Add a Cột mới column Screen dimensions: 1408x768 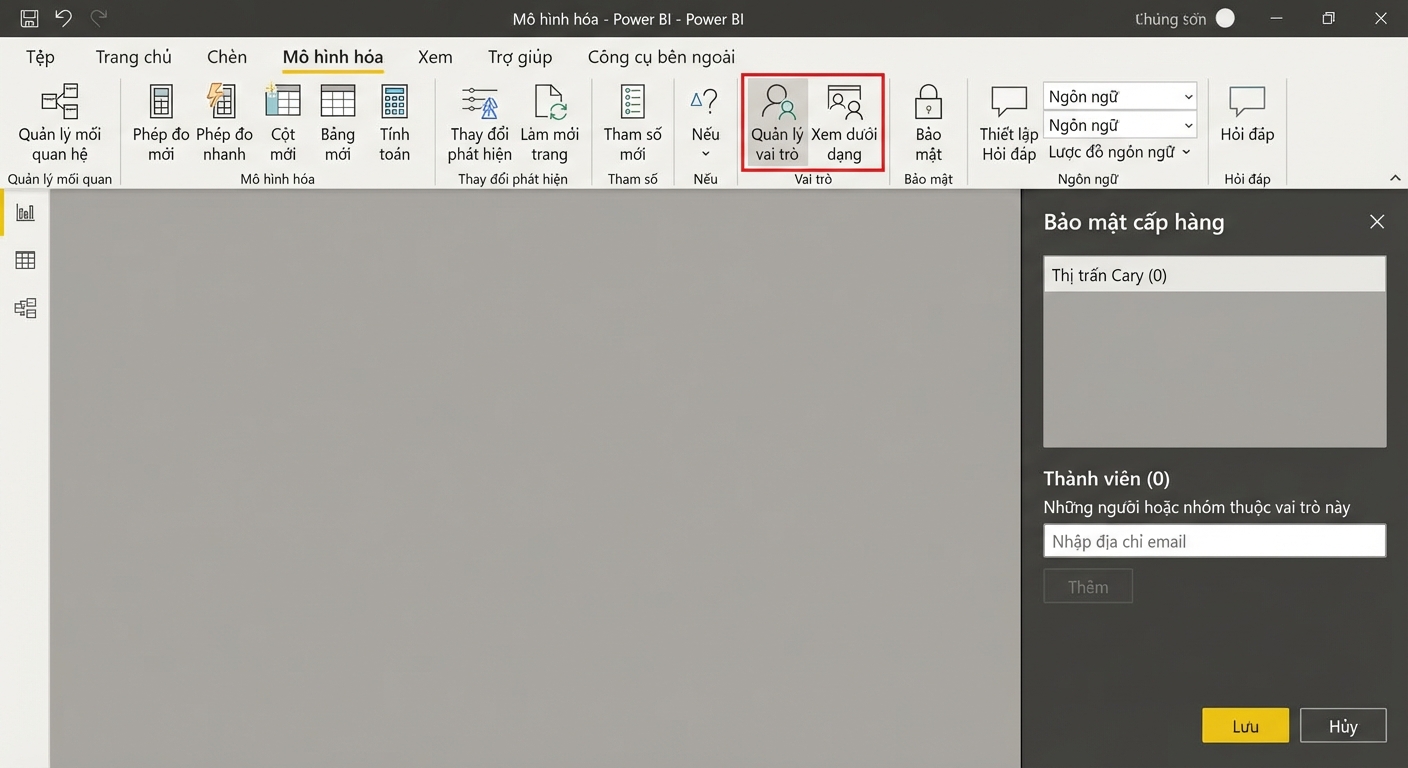coord(283,124)
